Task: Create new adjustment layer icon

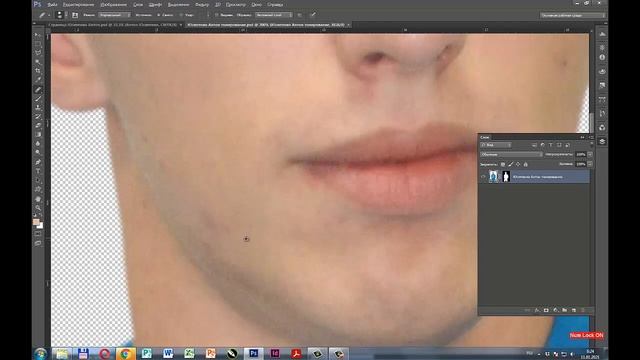Action: click(555, 310)
